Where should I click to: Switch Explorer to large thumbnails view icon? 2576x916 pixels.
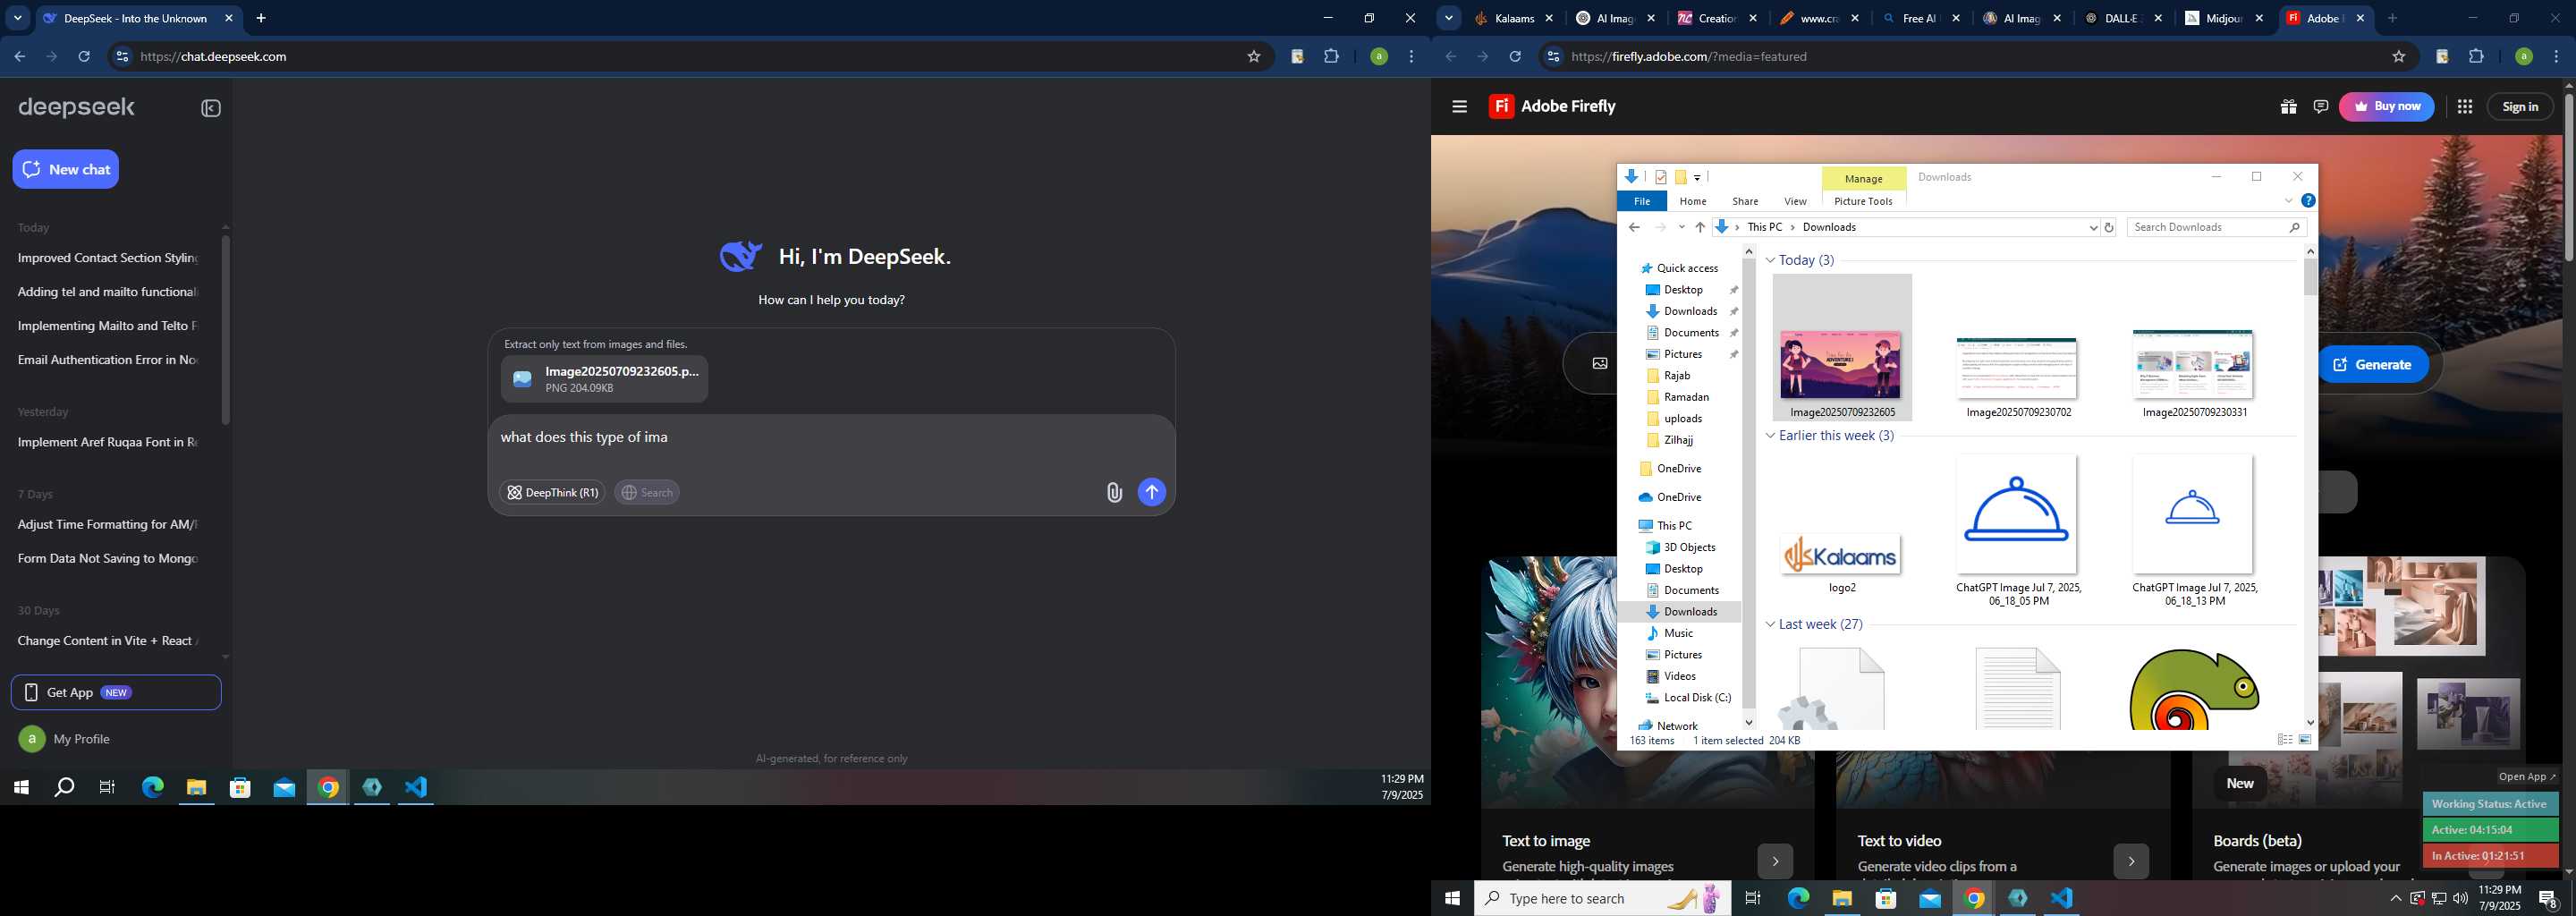2305,740
